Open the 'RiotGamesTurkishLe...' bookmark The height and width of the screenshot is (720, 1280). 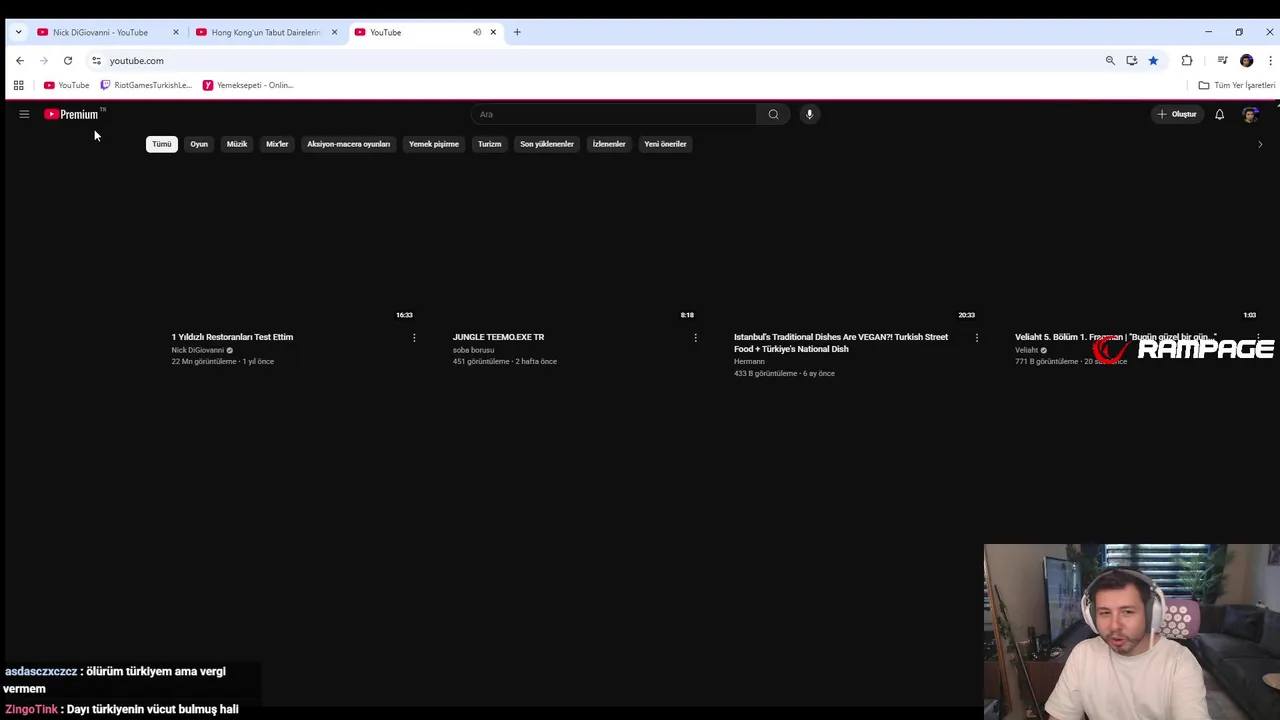(146, 85)
